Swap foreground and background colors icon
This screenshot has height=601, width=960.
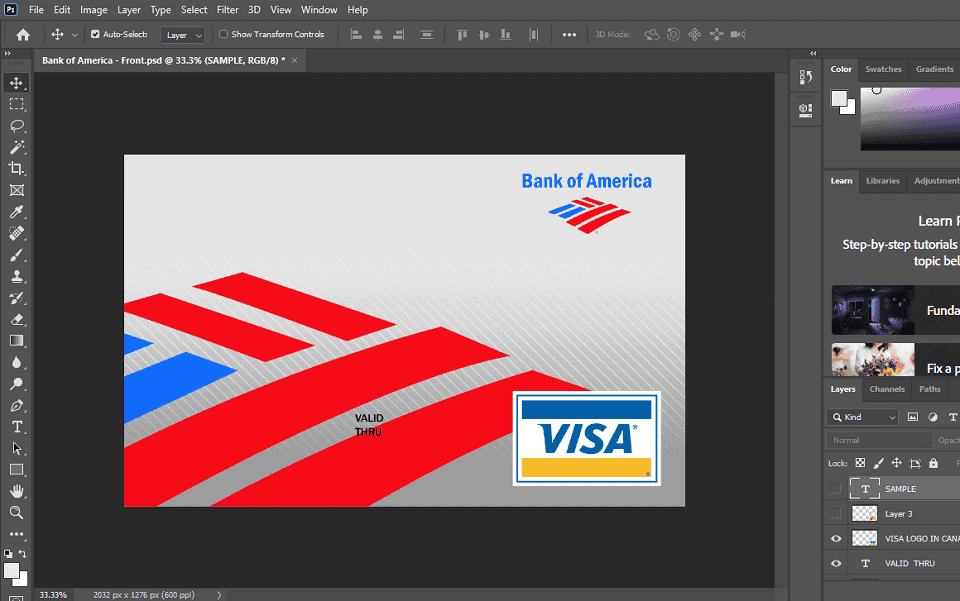click(x=23, y=553)
